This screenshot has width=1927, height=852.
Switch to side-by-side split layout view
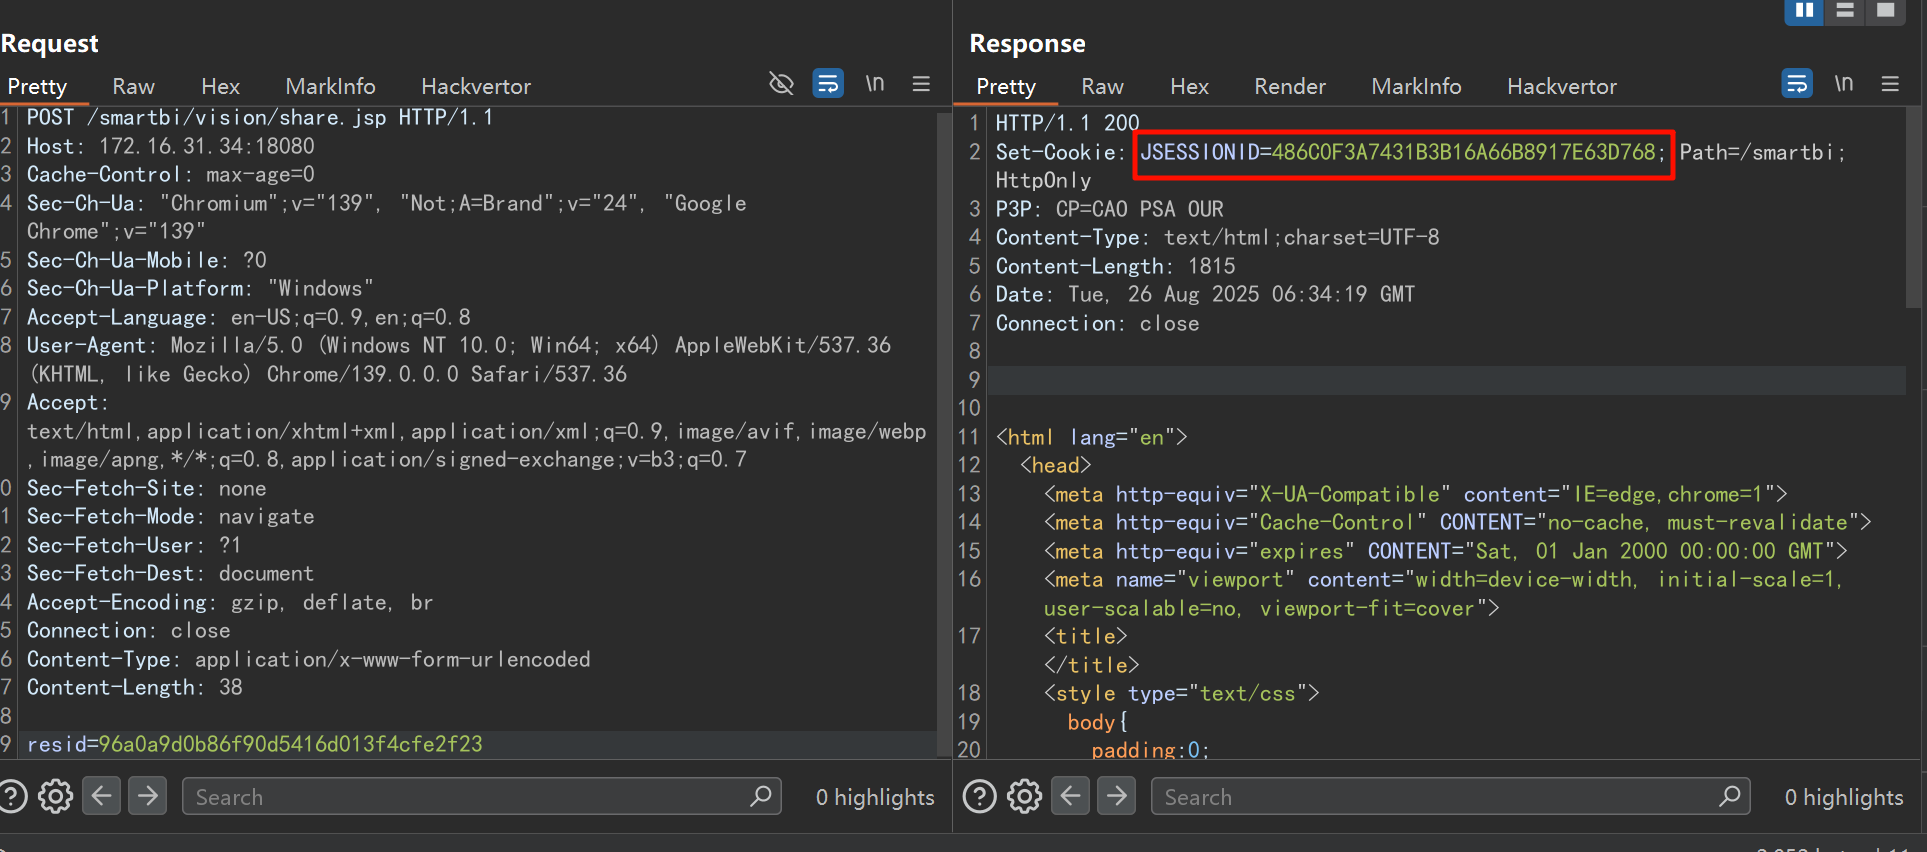tap(1804, 10)
